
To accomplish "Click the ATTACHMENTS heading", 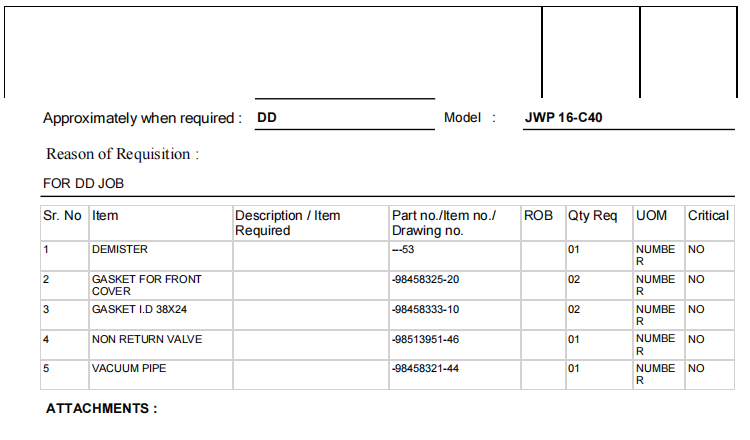I will point(102,409).
